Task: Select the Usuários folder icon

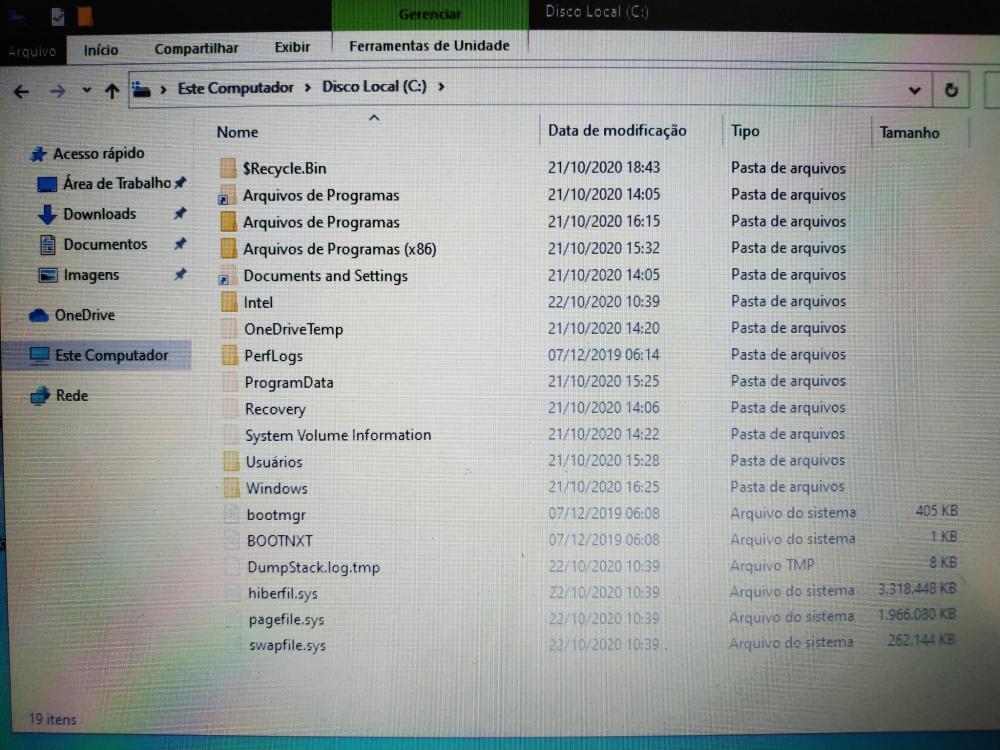Action: click(x=231, y=462)
